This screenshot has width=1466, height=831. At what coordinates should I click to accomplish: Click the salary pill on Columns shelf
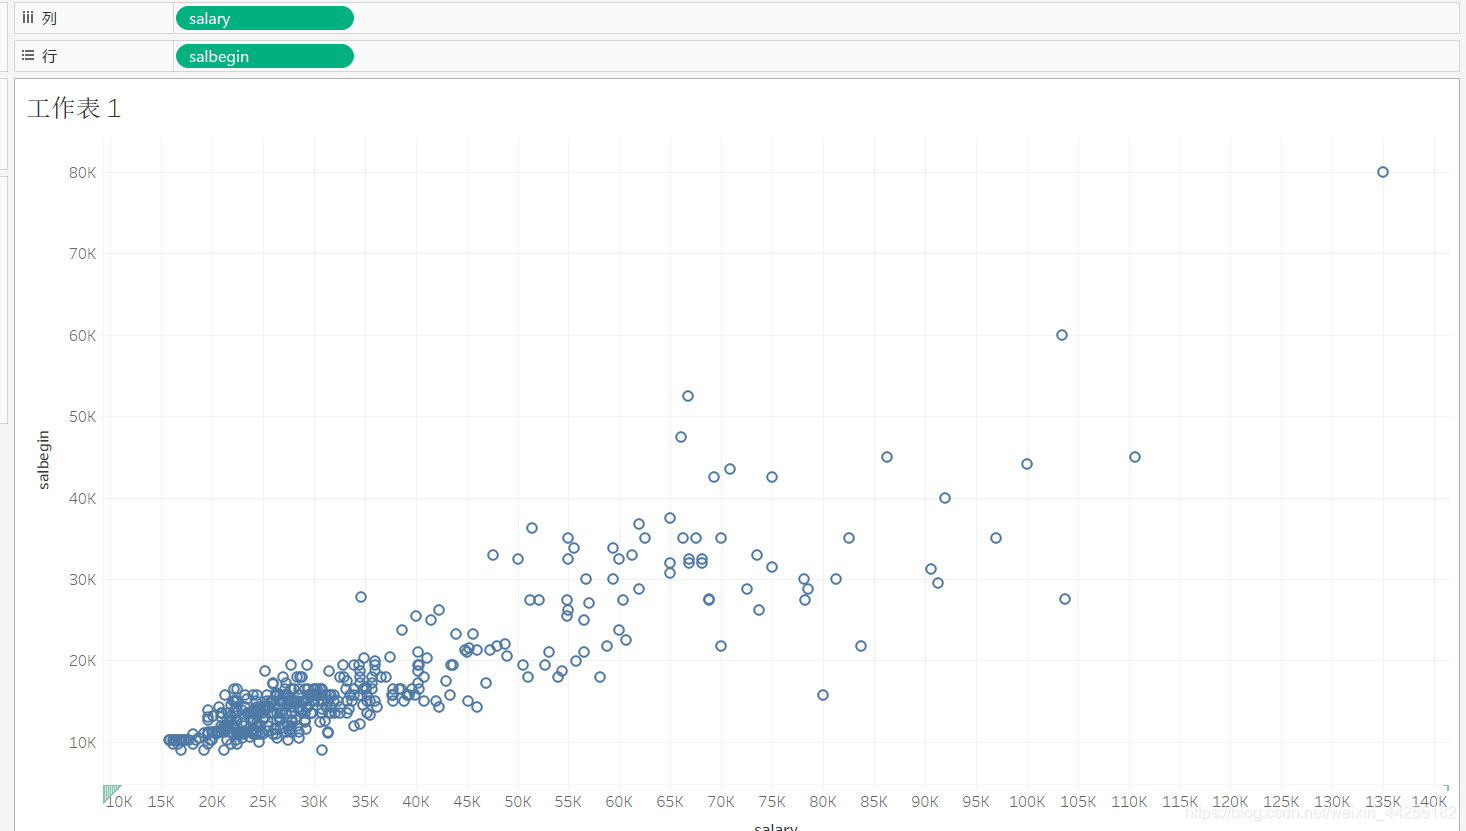264,18
